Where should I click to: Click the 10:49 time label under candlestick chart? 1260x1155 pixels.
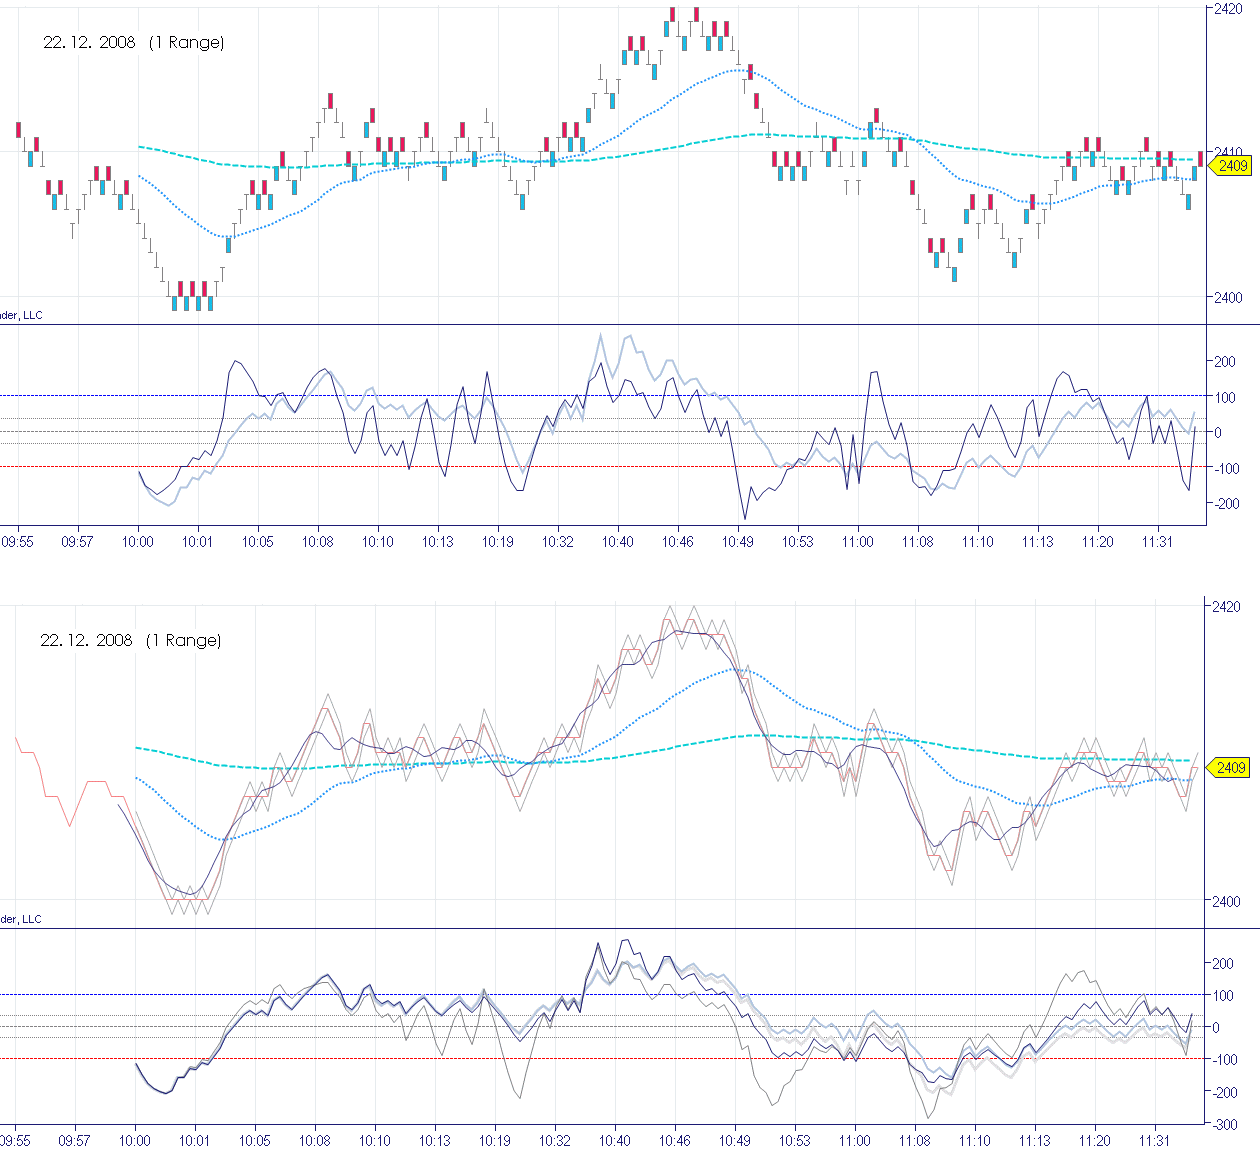738,542
